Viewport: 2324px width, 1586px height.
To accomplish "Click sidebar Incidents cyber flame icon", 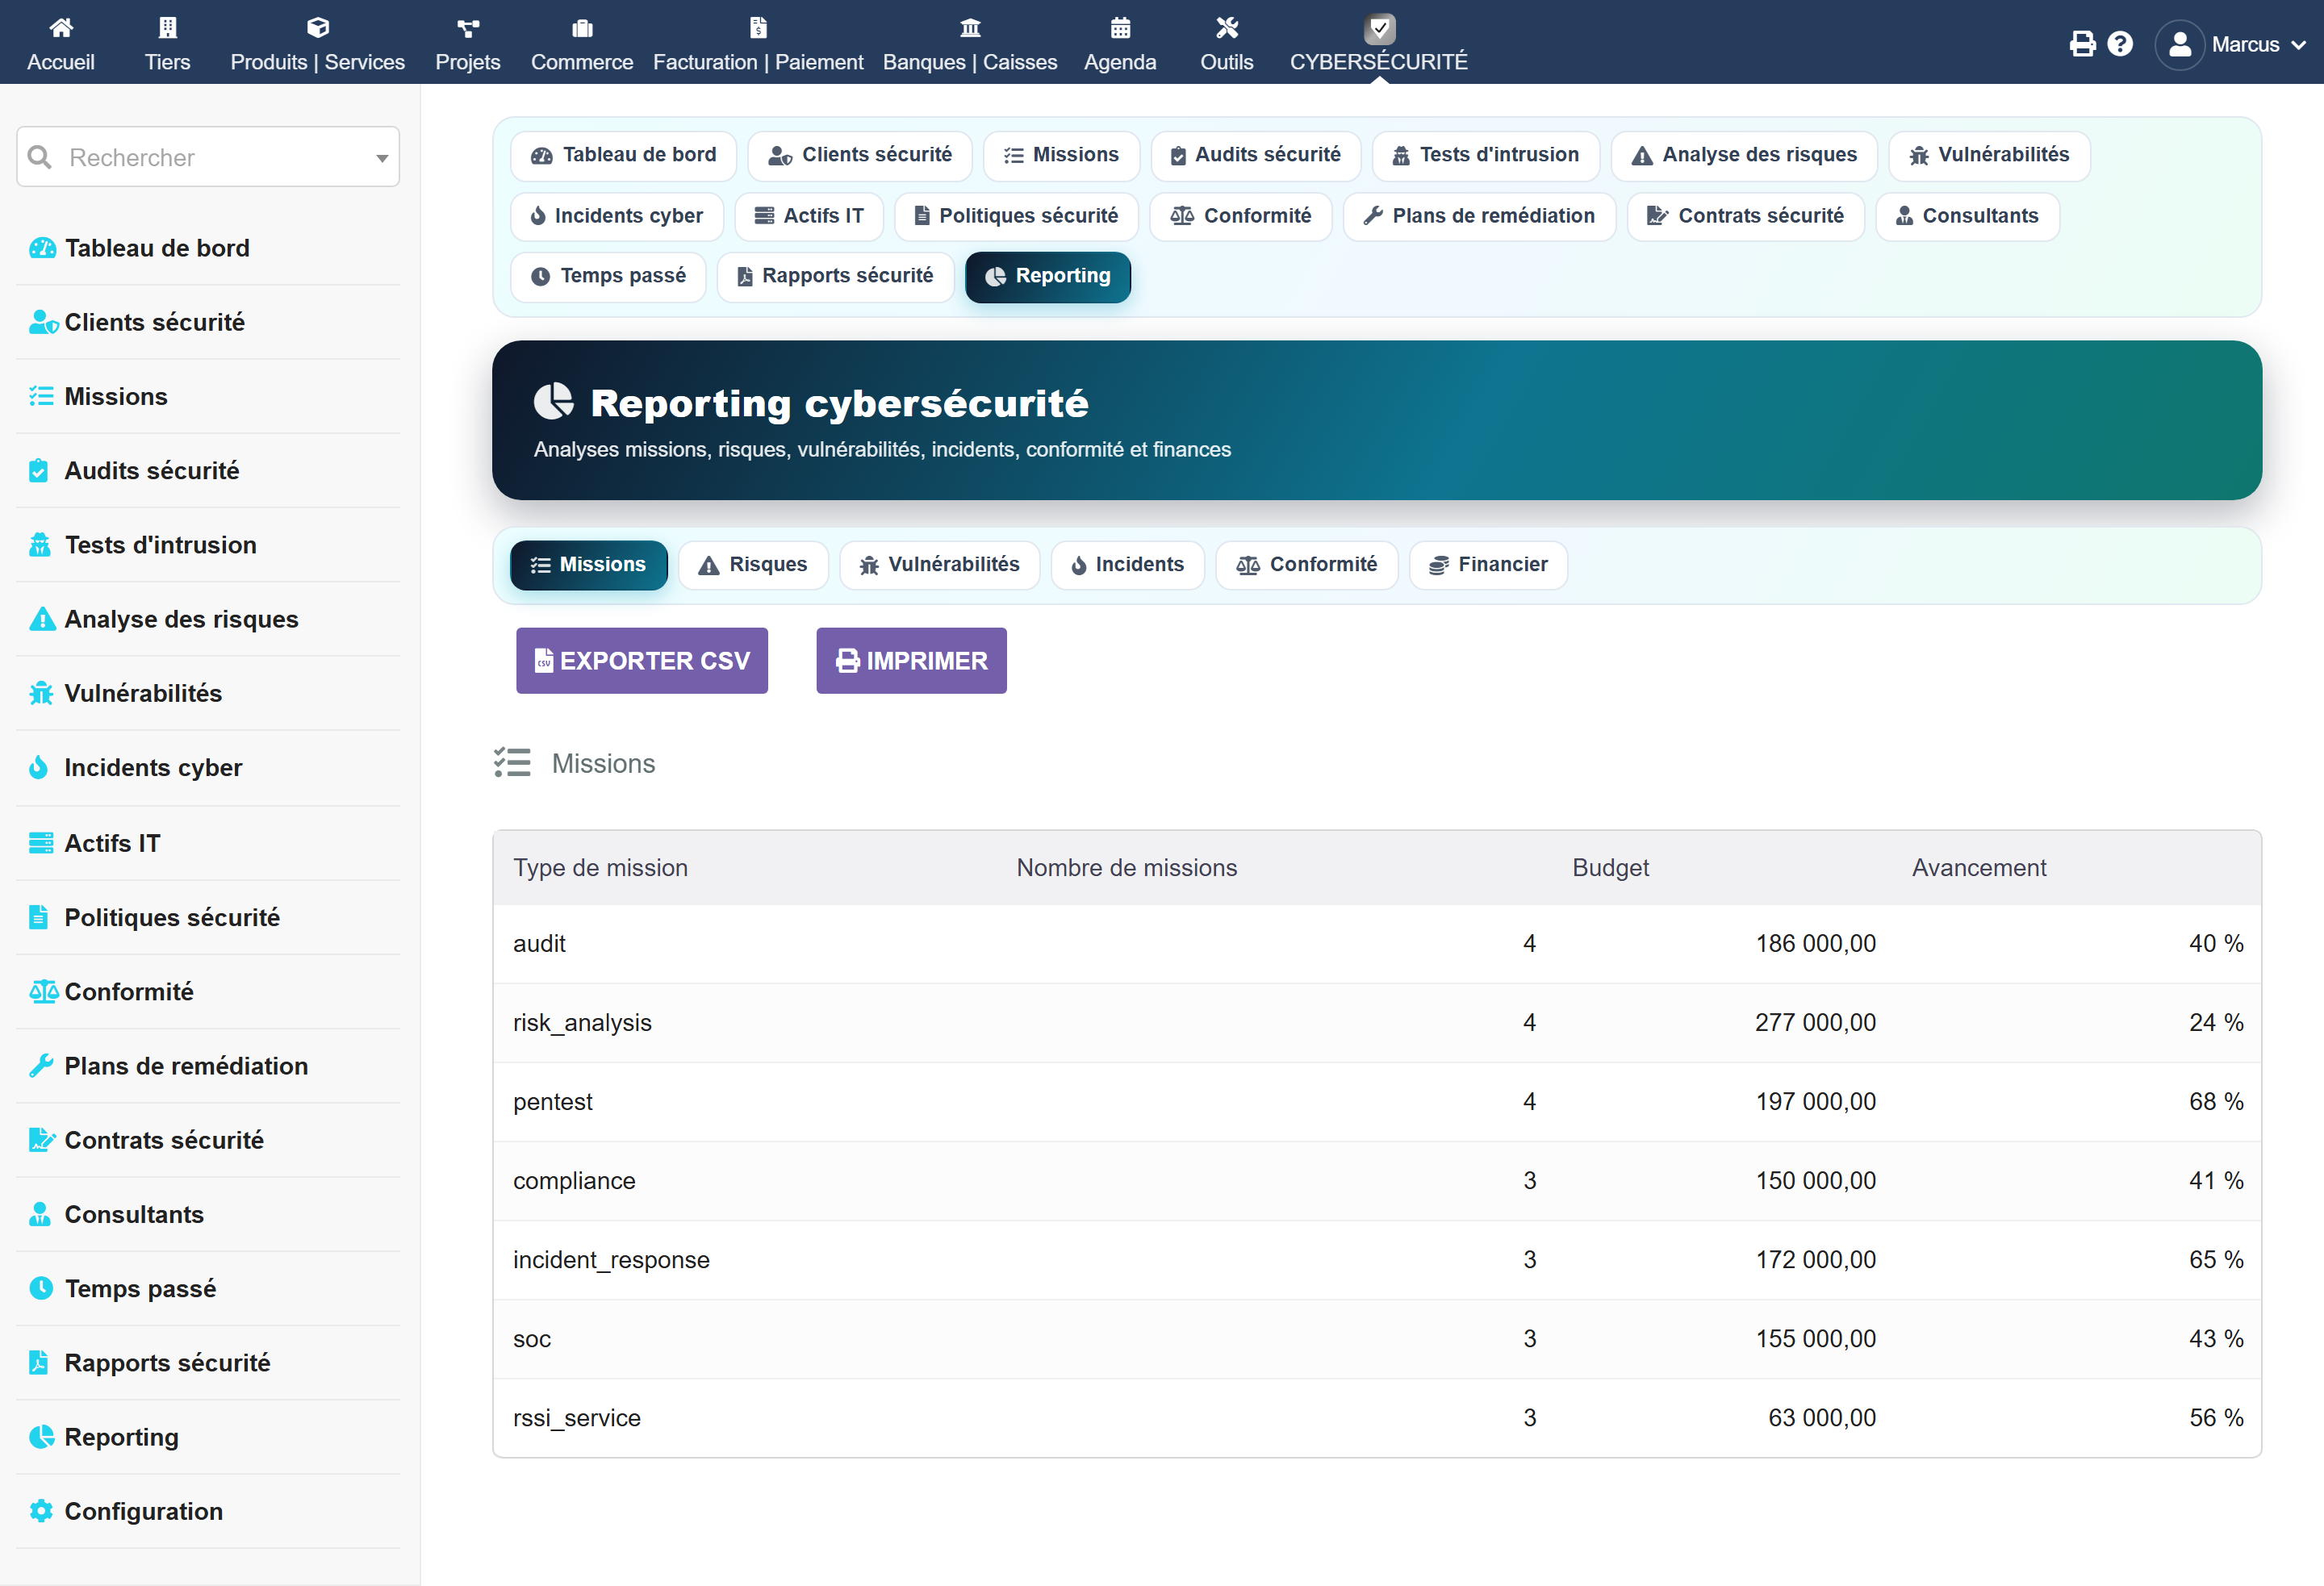I will [x=38, y=767].
